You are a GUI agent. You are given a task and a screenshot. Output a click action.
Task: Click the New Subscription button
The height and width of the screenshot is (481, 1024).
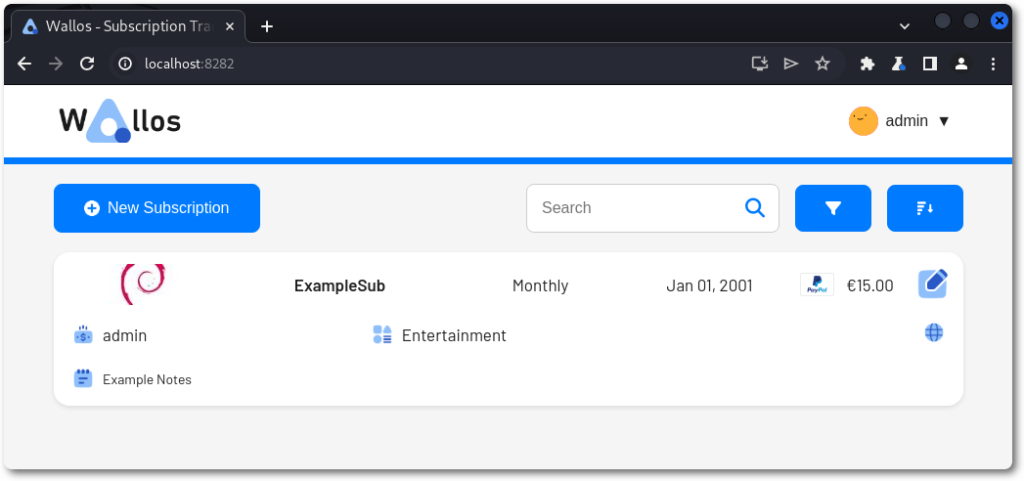[x=157, y=208]
